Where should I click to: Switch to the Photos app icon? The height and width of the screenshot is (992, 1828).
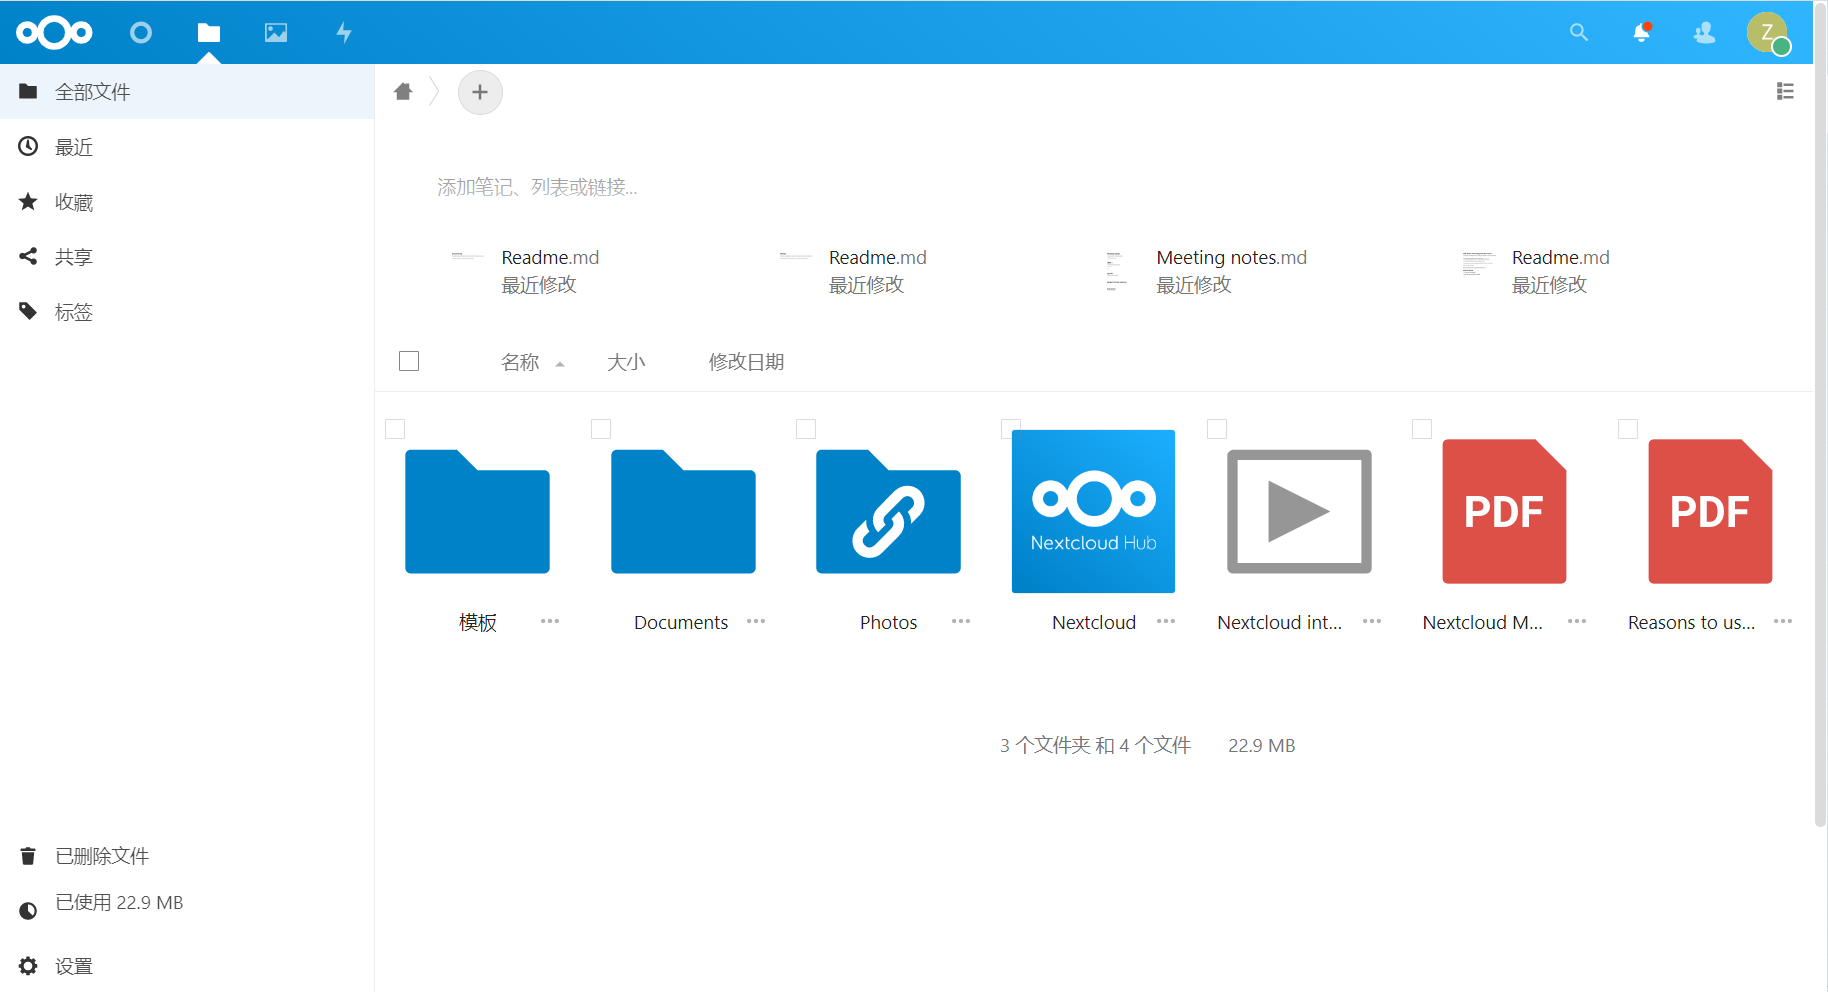pyautogui.click(x=275, y=32)
